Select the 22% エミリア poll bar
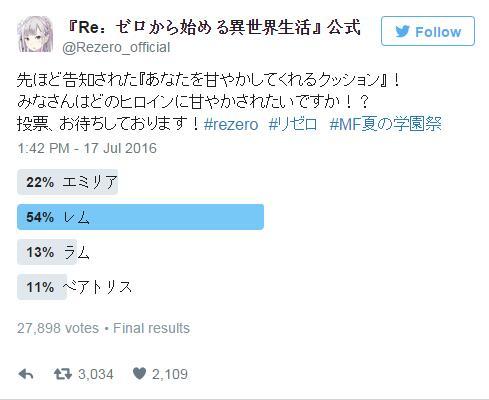489x400 pixels. pos(67,182)
